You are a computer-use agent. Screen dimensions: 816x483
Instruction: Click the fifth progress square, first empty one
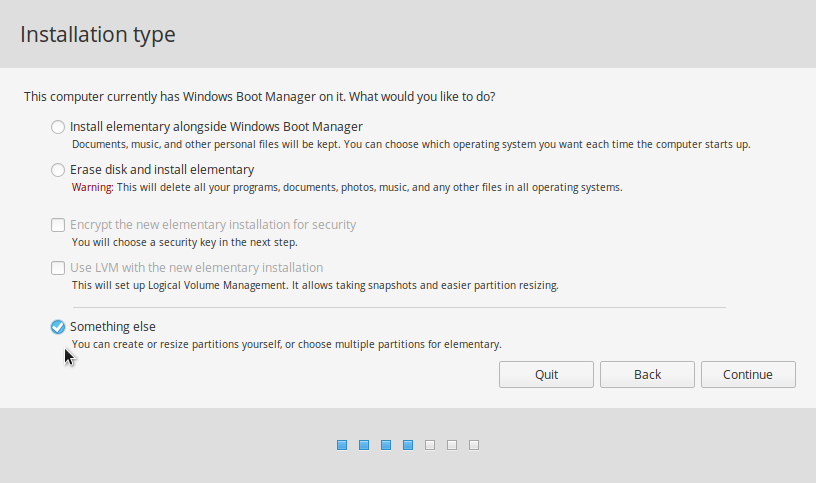pyautogui.click(x=430, y=445)
